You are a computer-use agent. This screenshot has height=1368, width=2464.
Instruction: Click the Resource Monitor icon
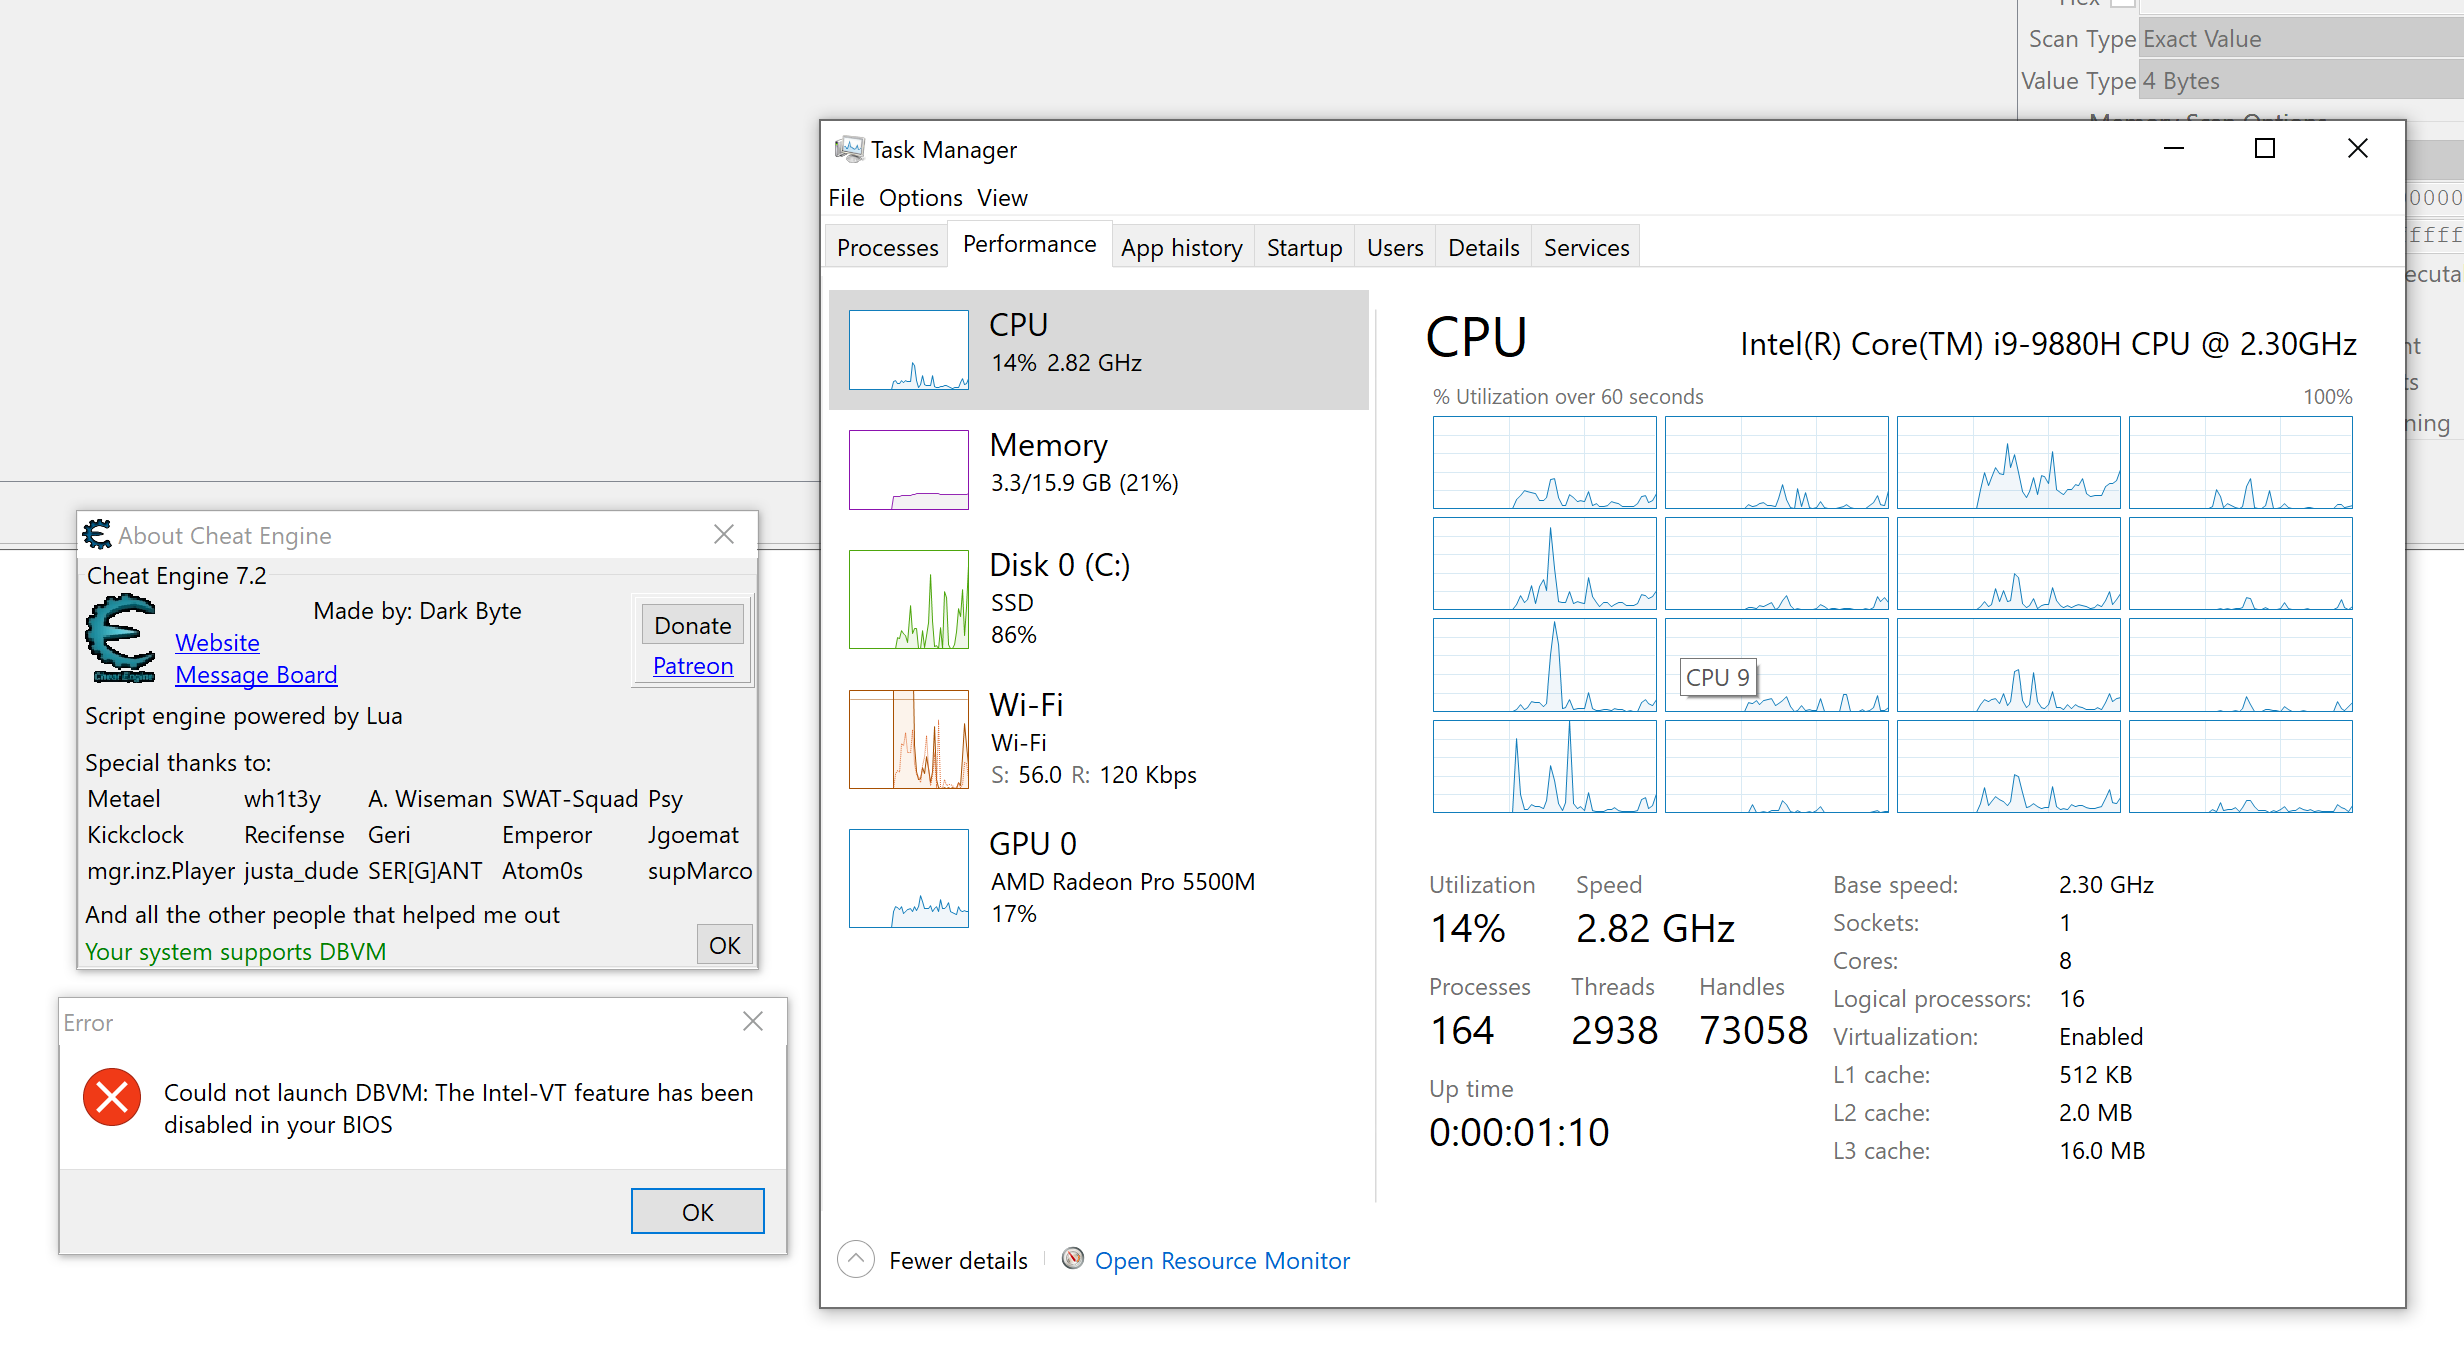point(1072,1259)
